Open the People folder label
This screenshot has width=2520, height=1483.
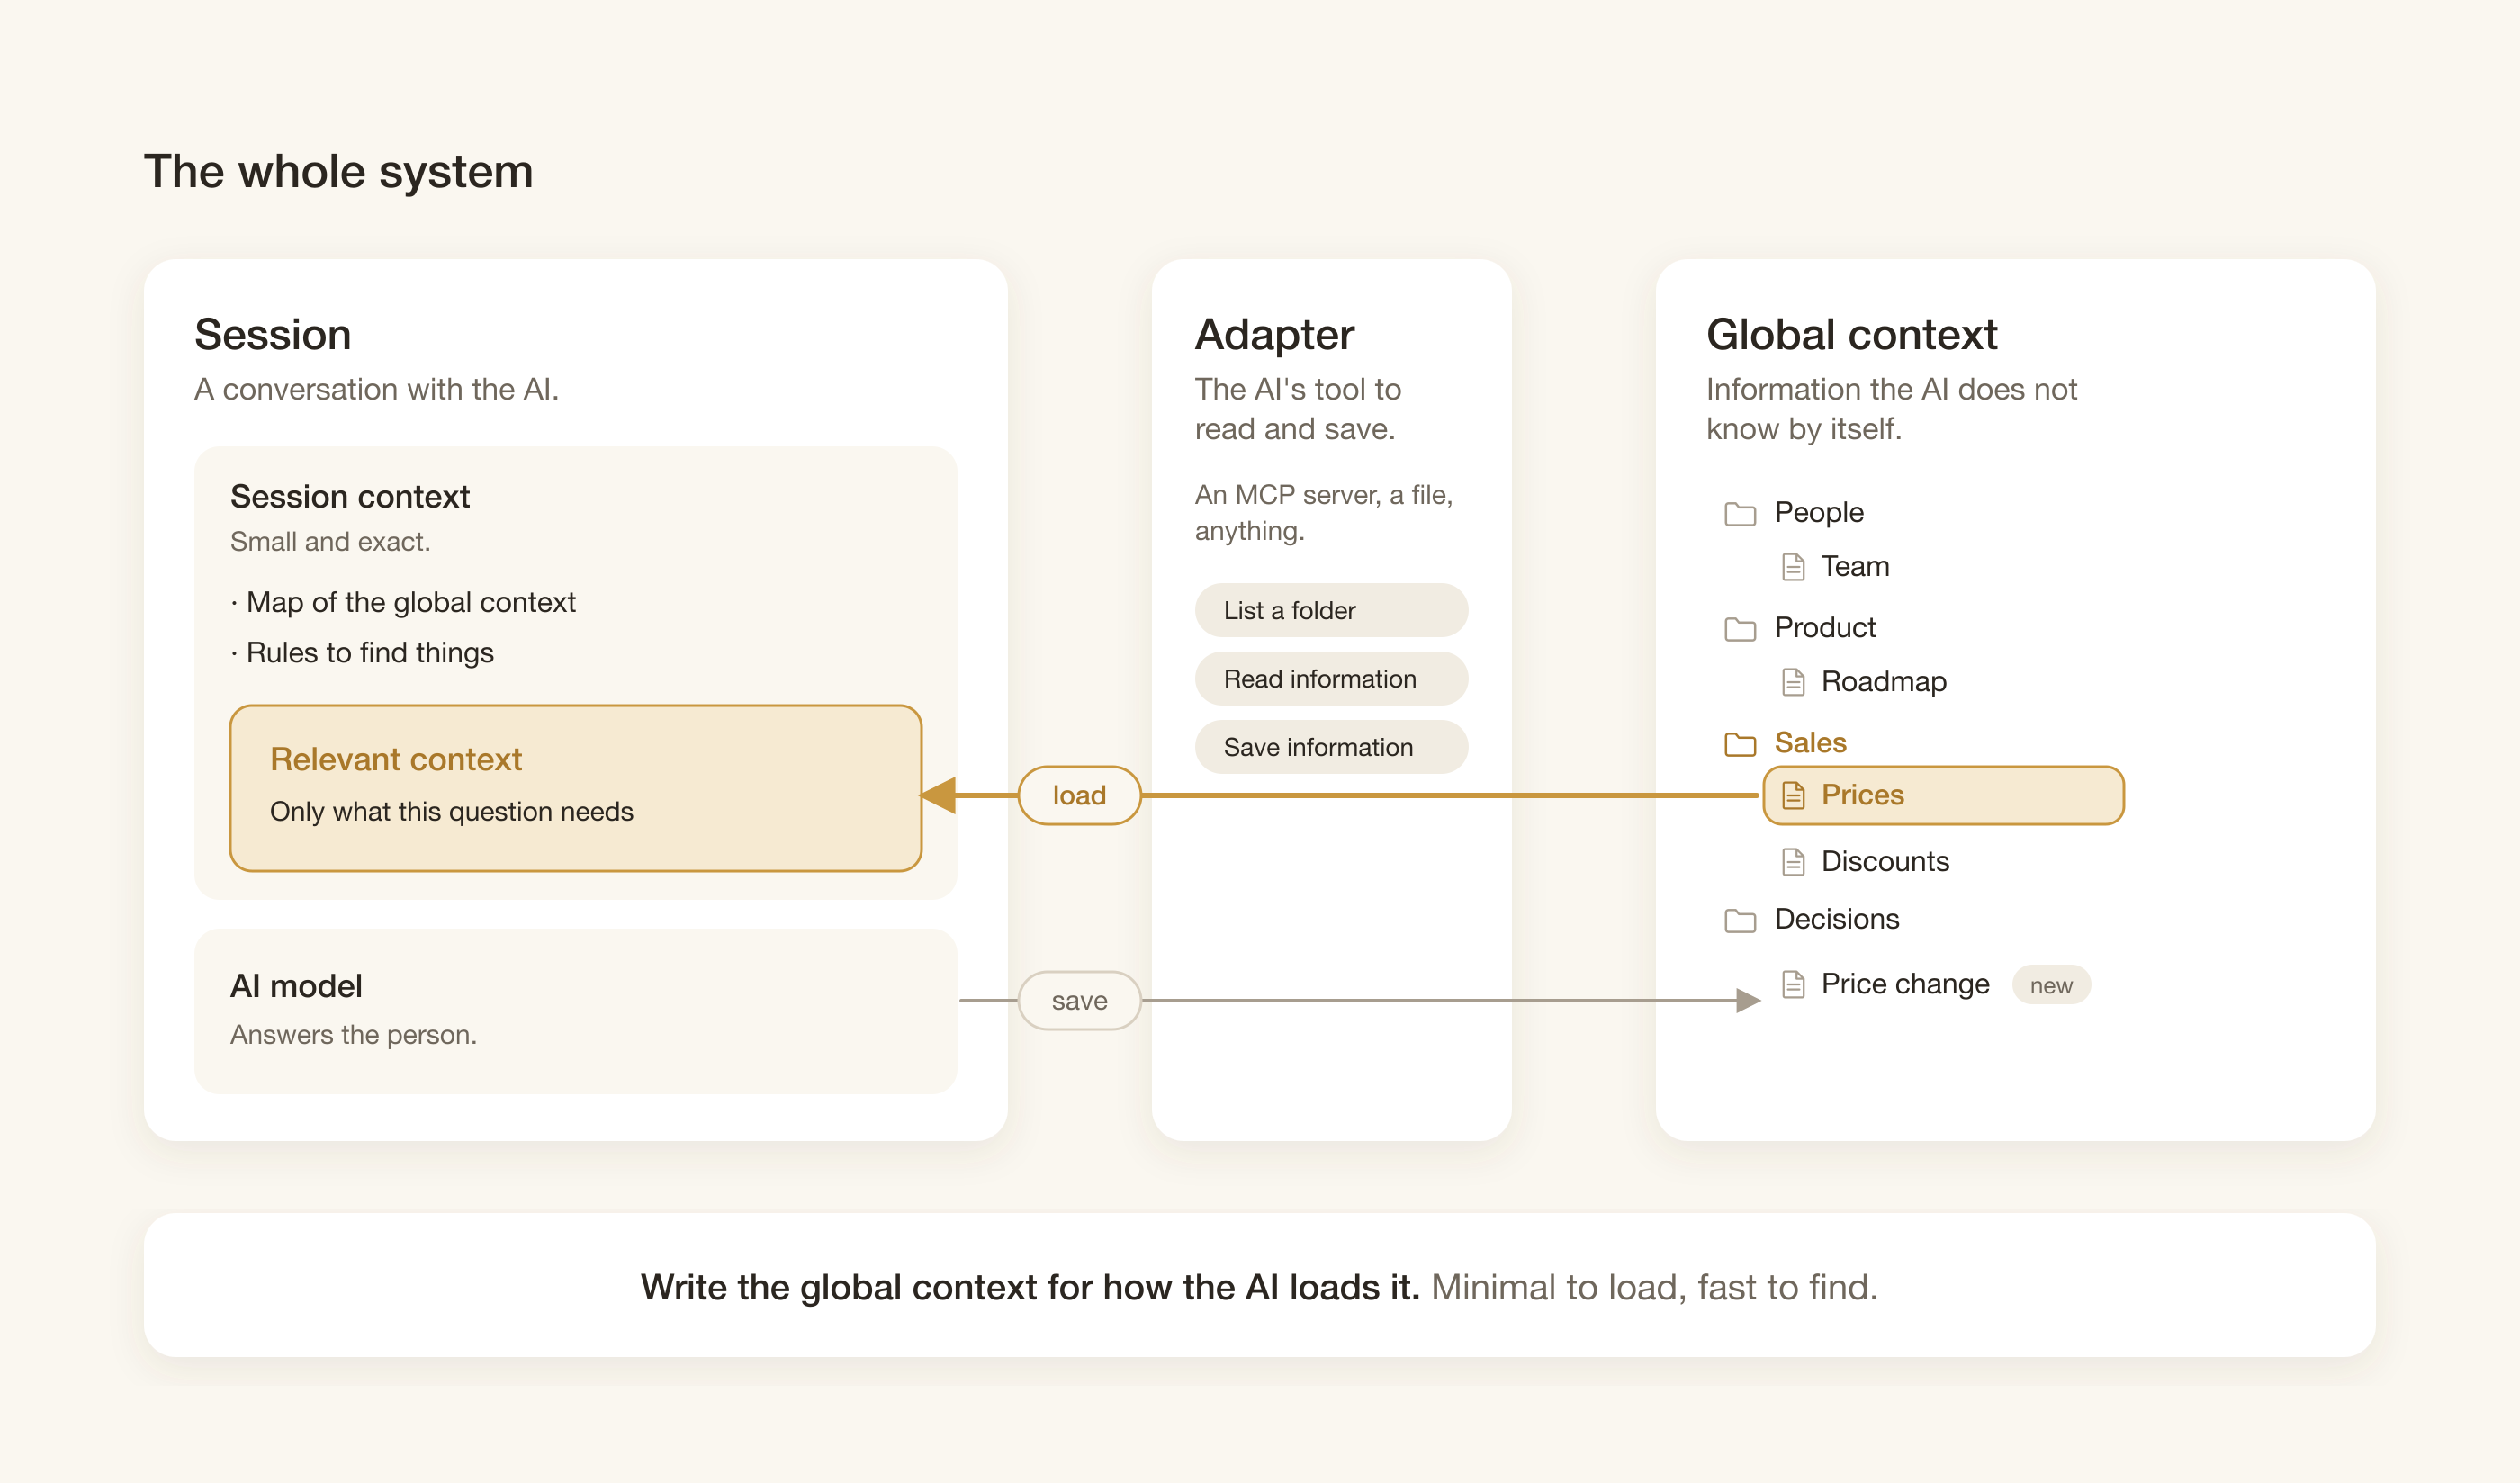(1819, 512)
